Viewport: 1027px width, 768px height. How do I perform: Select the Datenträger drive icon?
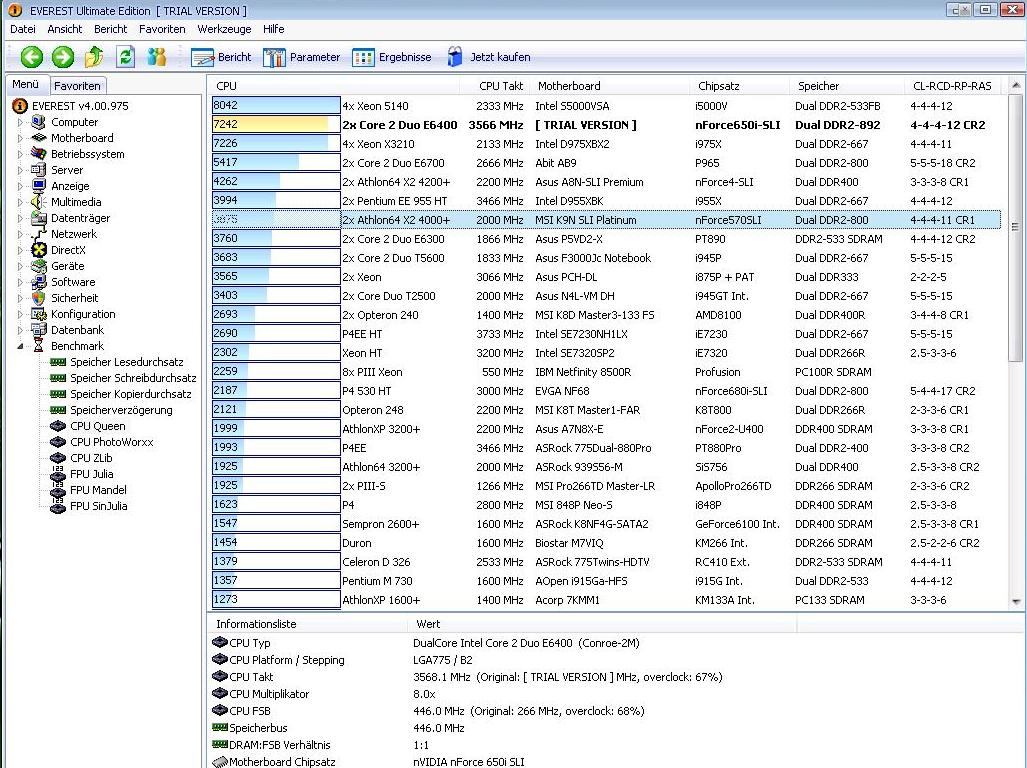tap(39, 218)
